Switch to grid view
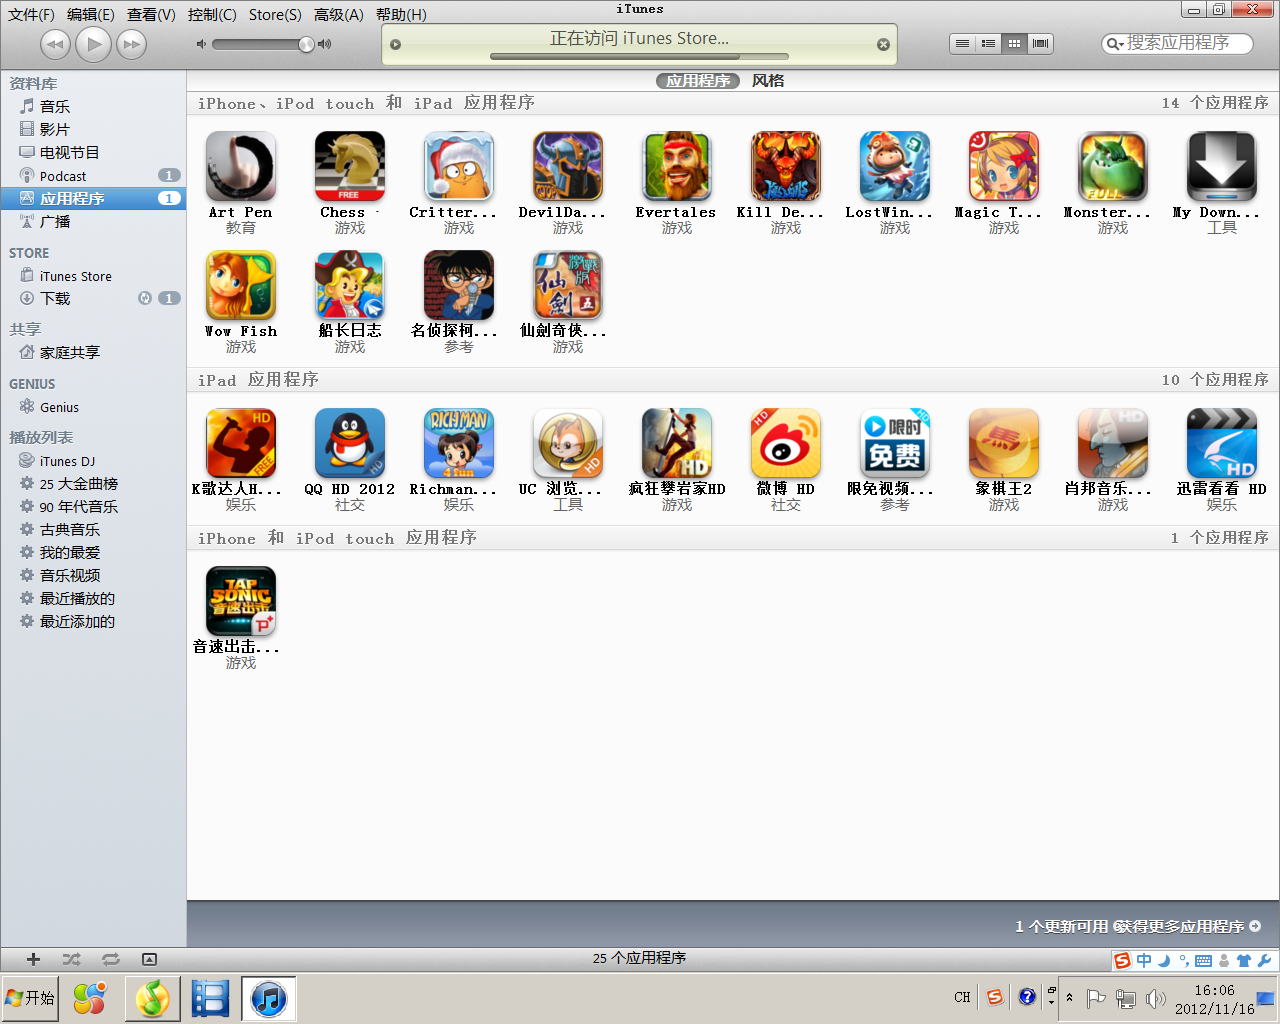The height and width of the screenshot is (1024, 1280). (x=1014, y=44)
